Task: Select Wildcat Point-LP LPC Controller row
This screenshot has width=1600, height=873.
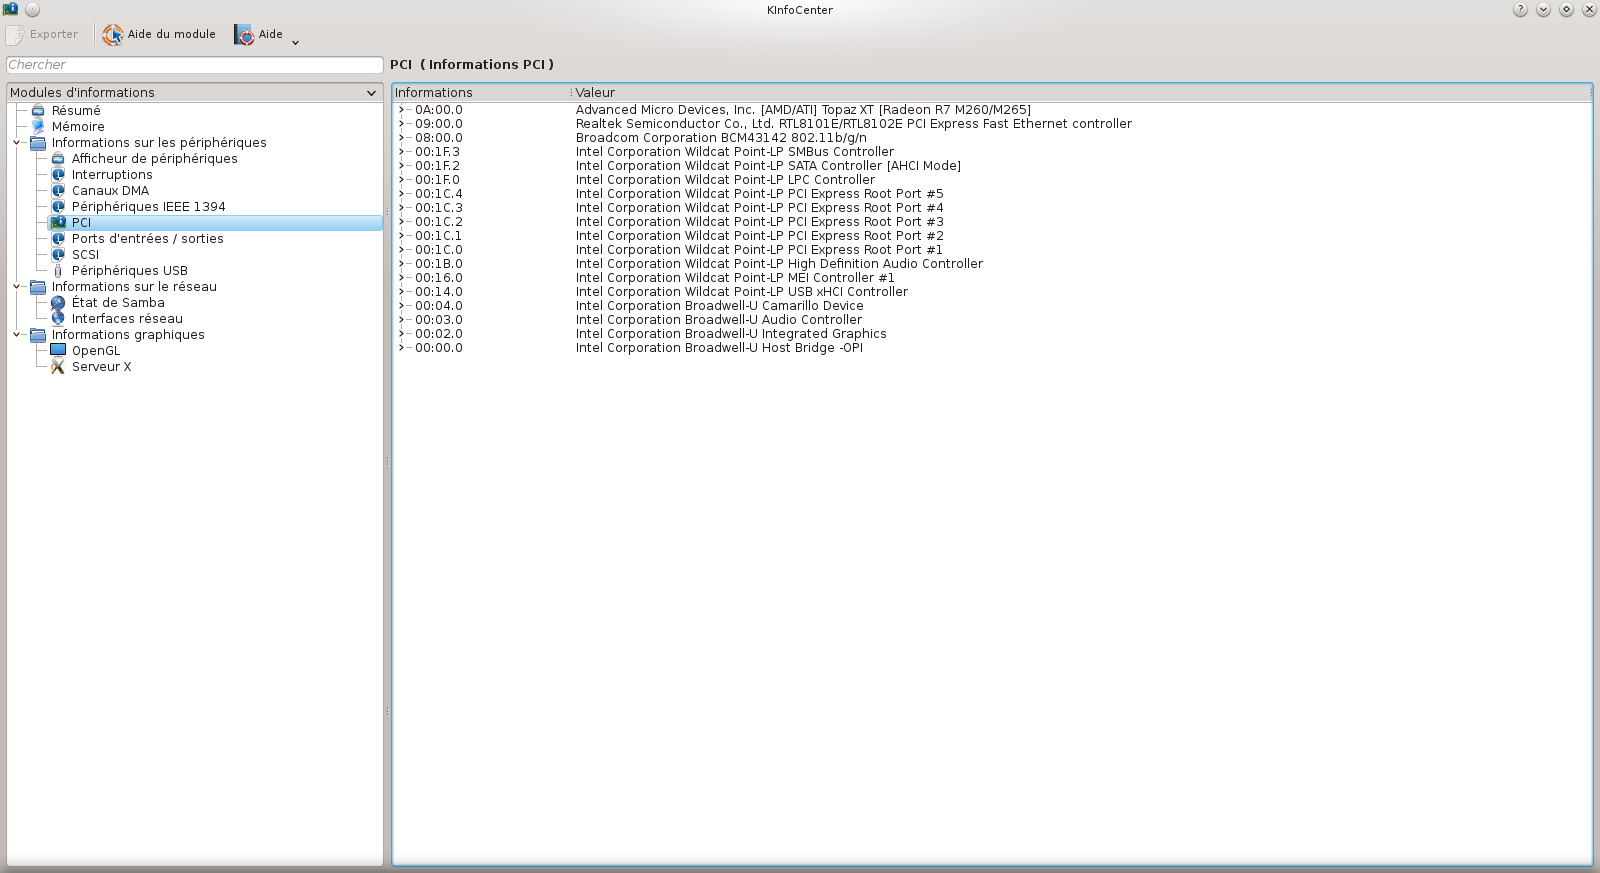Action: point(725,180)
